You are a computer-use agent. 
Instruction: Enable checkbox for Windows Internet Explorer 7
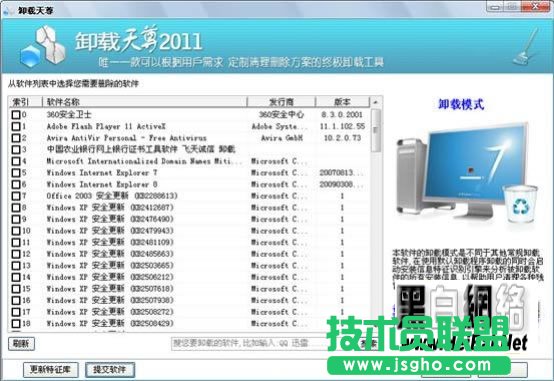point(16,173)
